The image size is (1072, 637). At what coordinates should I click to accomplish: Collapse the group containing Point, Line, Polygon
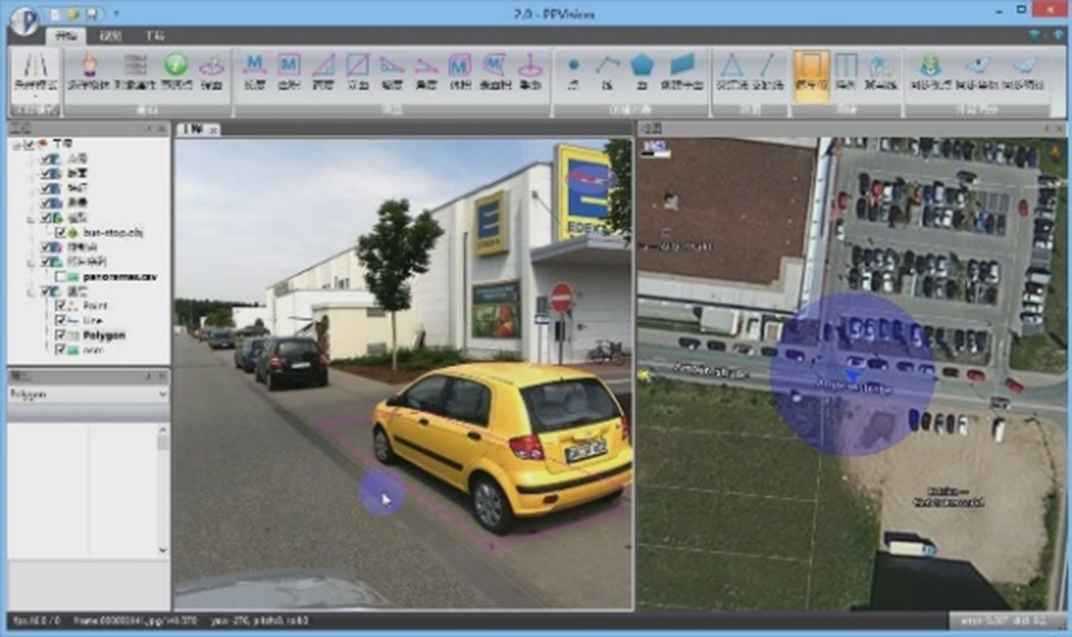tap(30, 291)
